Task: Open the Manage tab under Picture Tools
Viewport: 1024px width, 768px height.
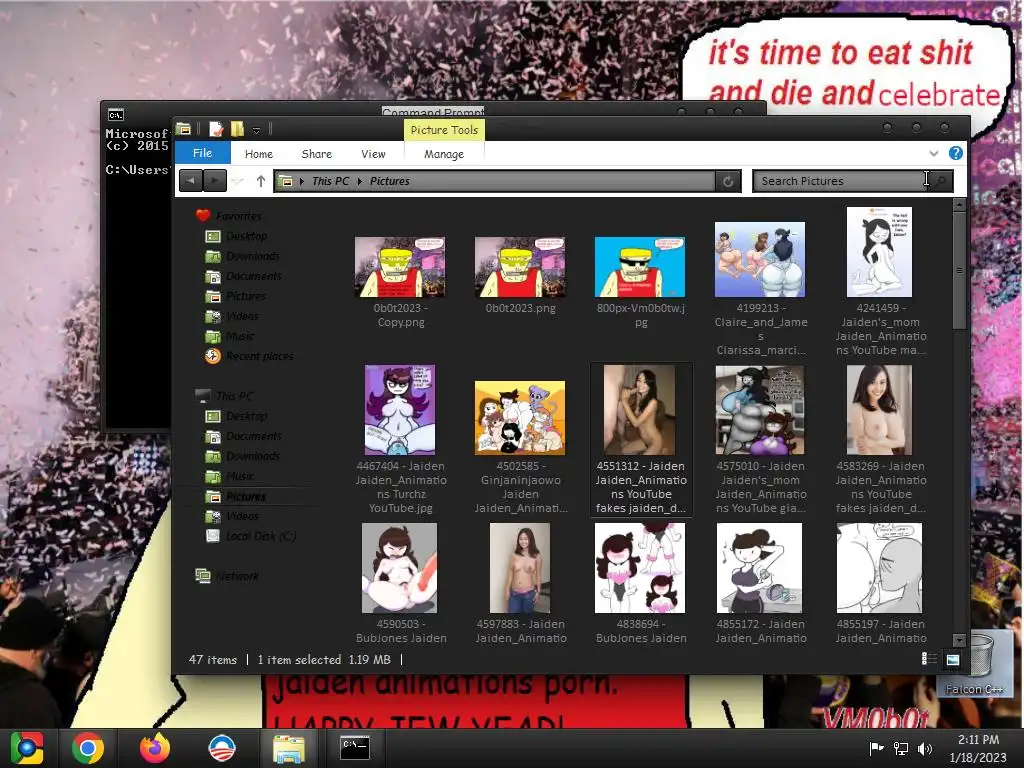Action: coord(444,154)
